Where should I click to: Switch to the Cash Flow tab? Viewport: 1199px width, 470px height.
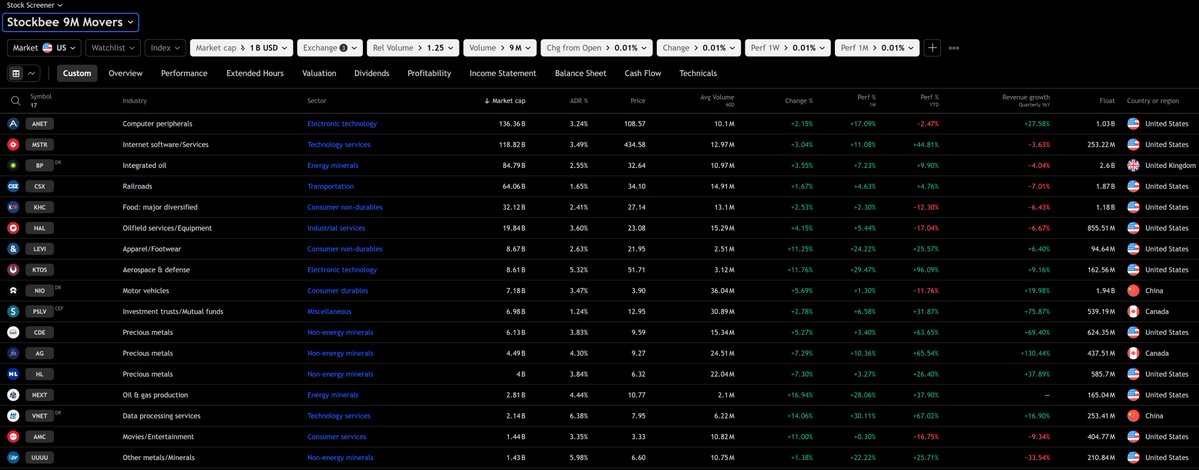(642, 73)
